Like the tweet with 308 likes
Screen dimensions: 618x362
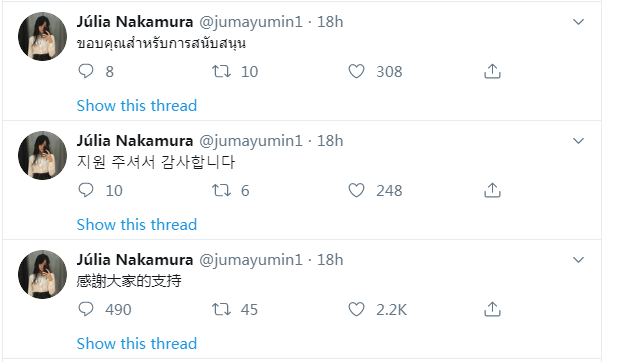pos(356,71)
